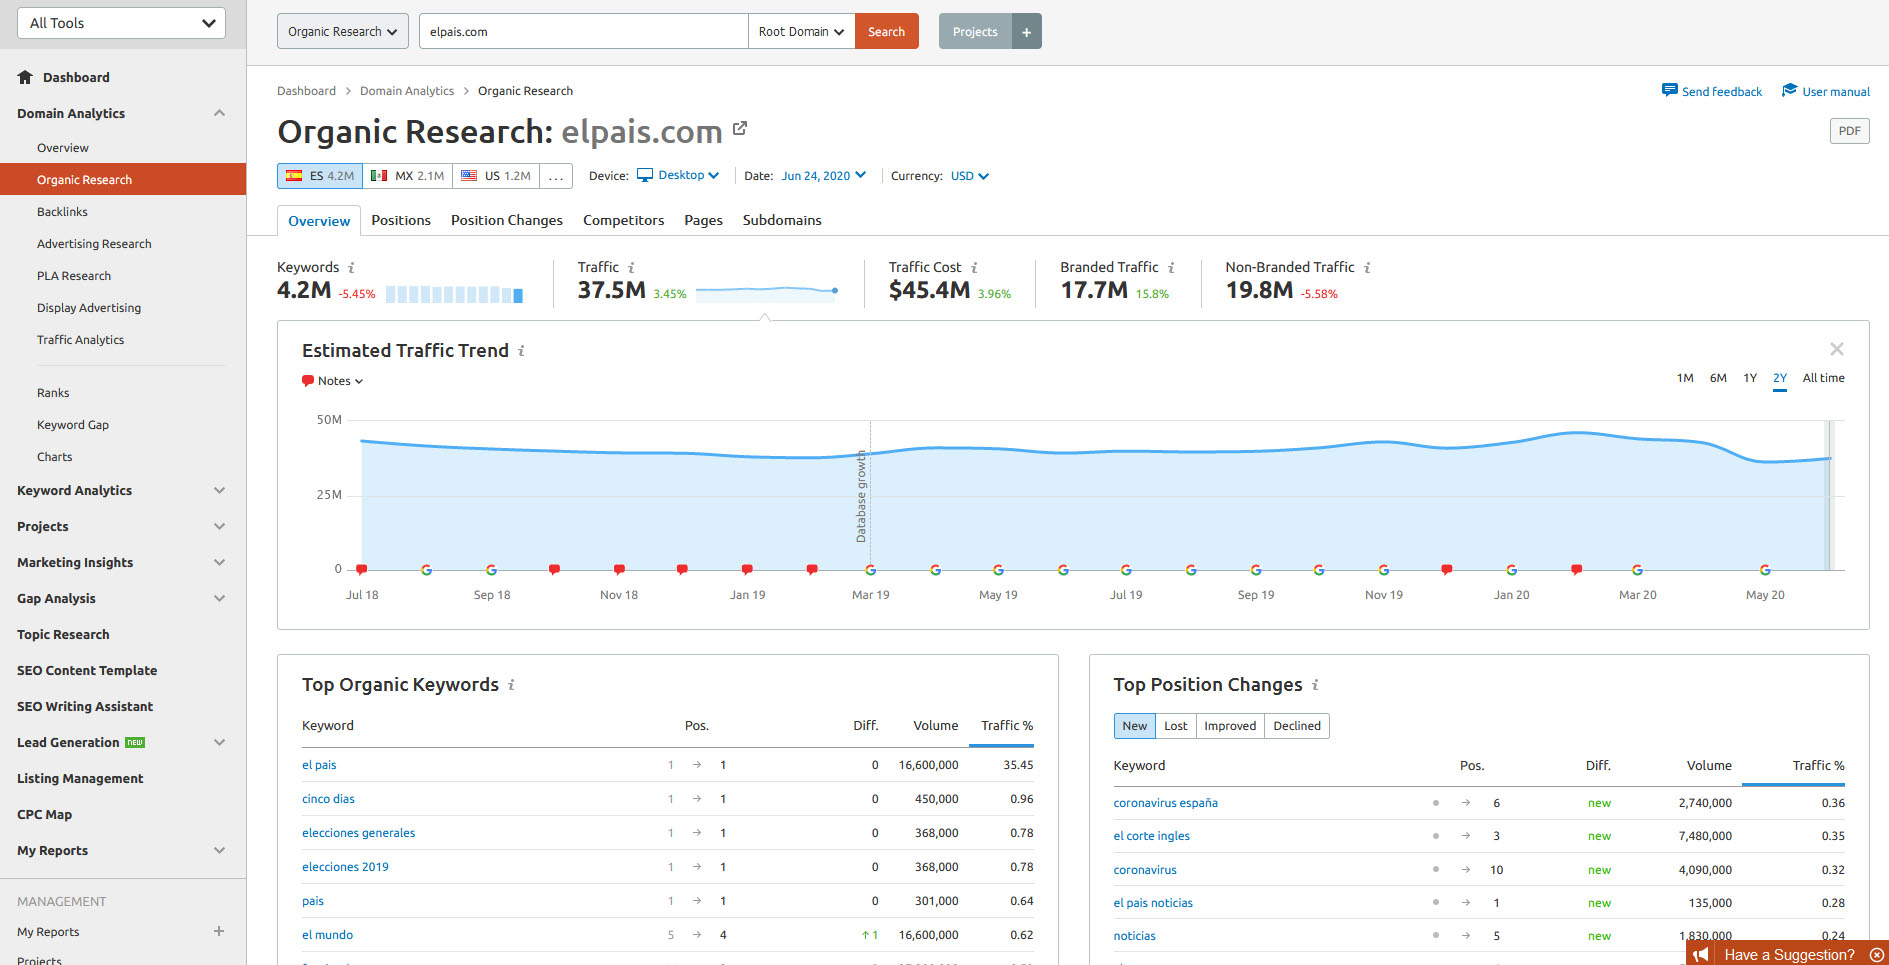The height and width of the screenshot is (965, 1889).
Task: Open the Device Desktop dropdown
Action: (679, 175)
